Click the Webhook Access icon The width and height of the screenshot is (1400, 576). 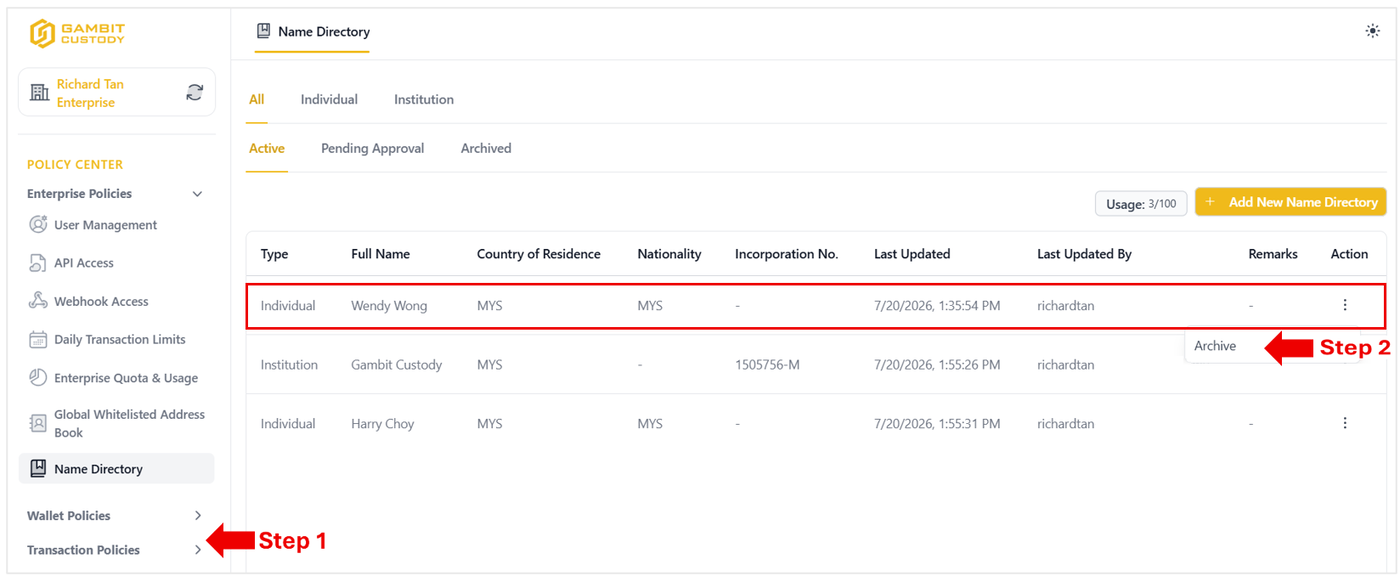pyautogui.click(x=38, y=301)
